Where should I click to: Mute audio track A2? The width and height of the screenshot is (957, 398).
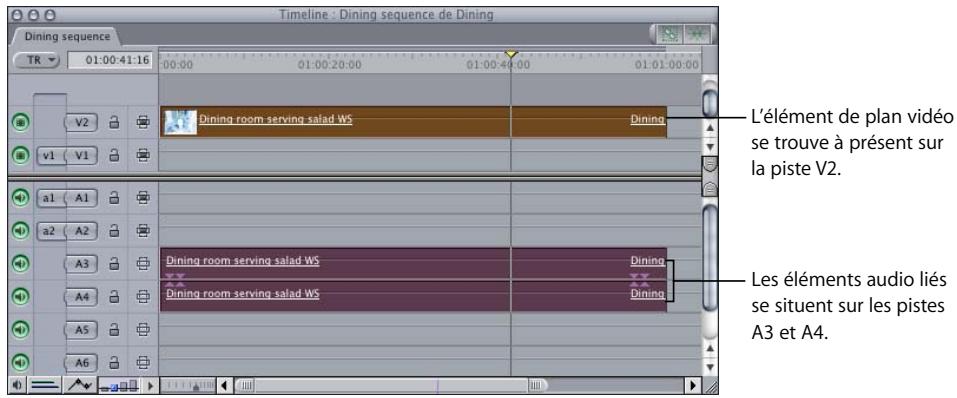20,230
